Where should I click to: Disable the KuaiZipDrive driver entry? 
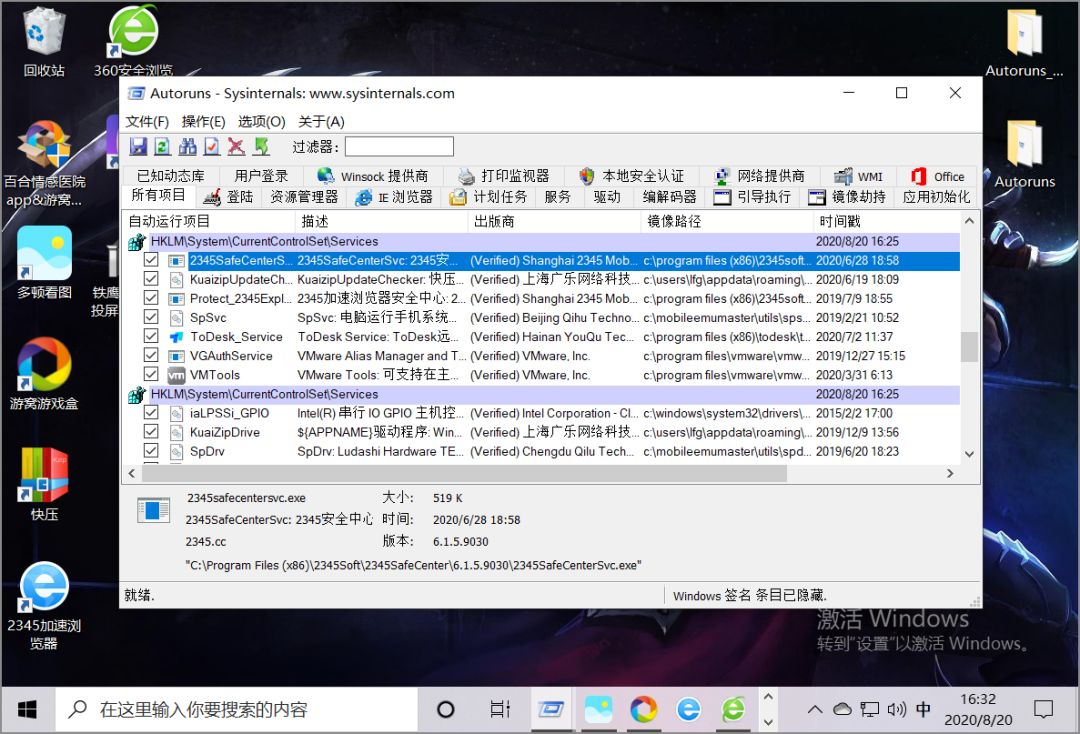click(151, 431)
